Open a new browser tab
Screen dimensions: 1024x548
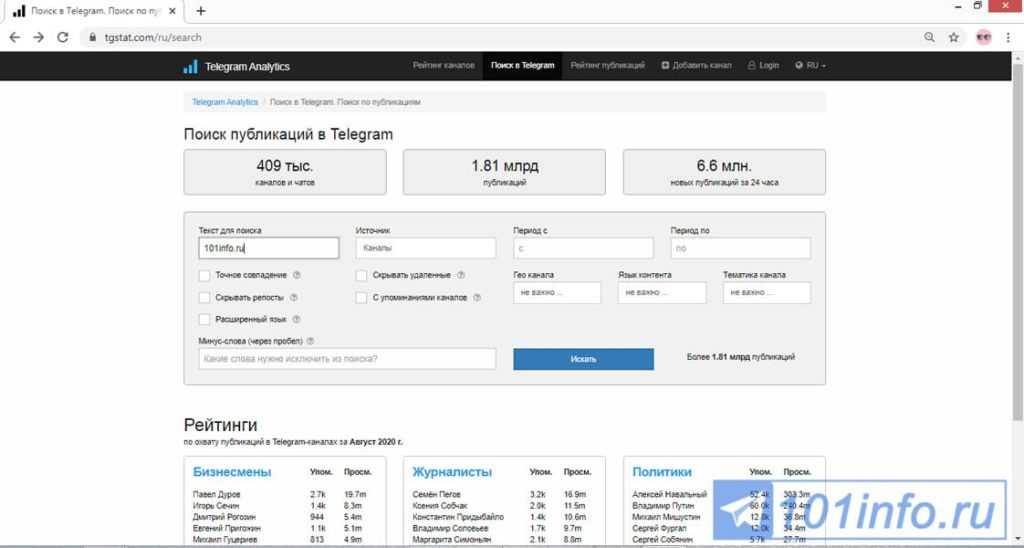click(x=201, y=11)
